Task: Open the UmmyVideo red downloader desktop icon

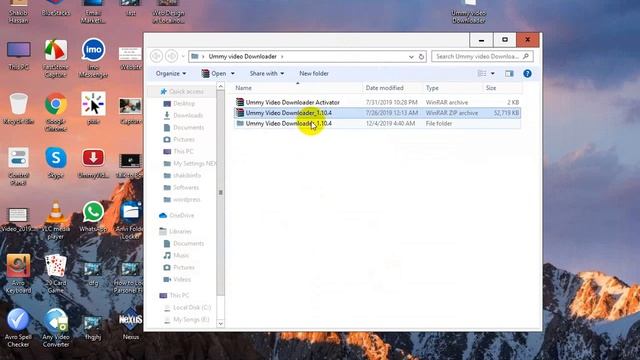Action: (x=93, y=163)
